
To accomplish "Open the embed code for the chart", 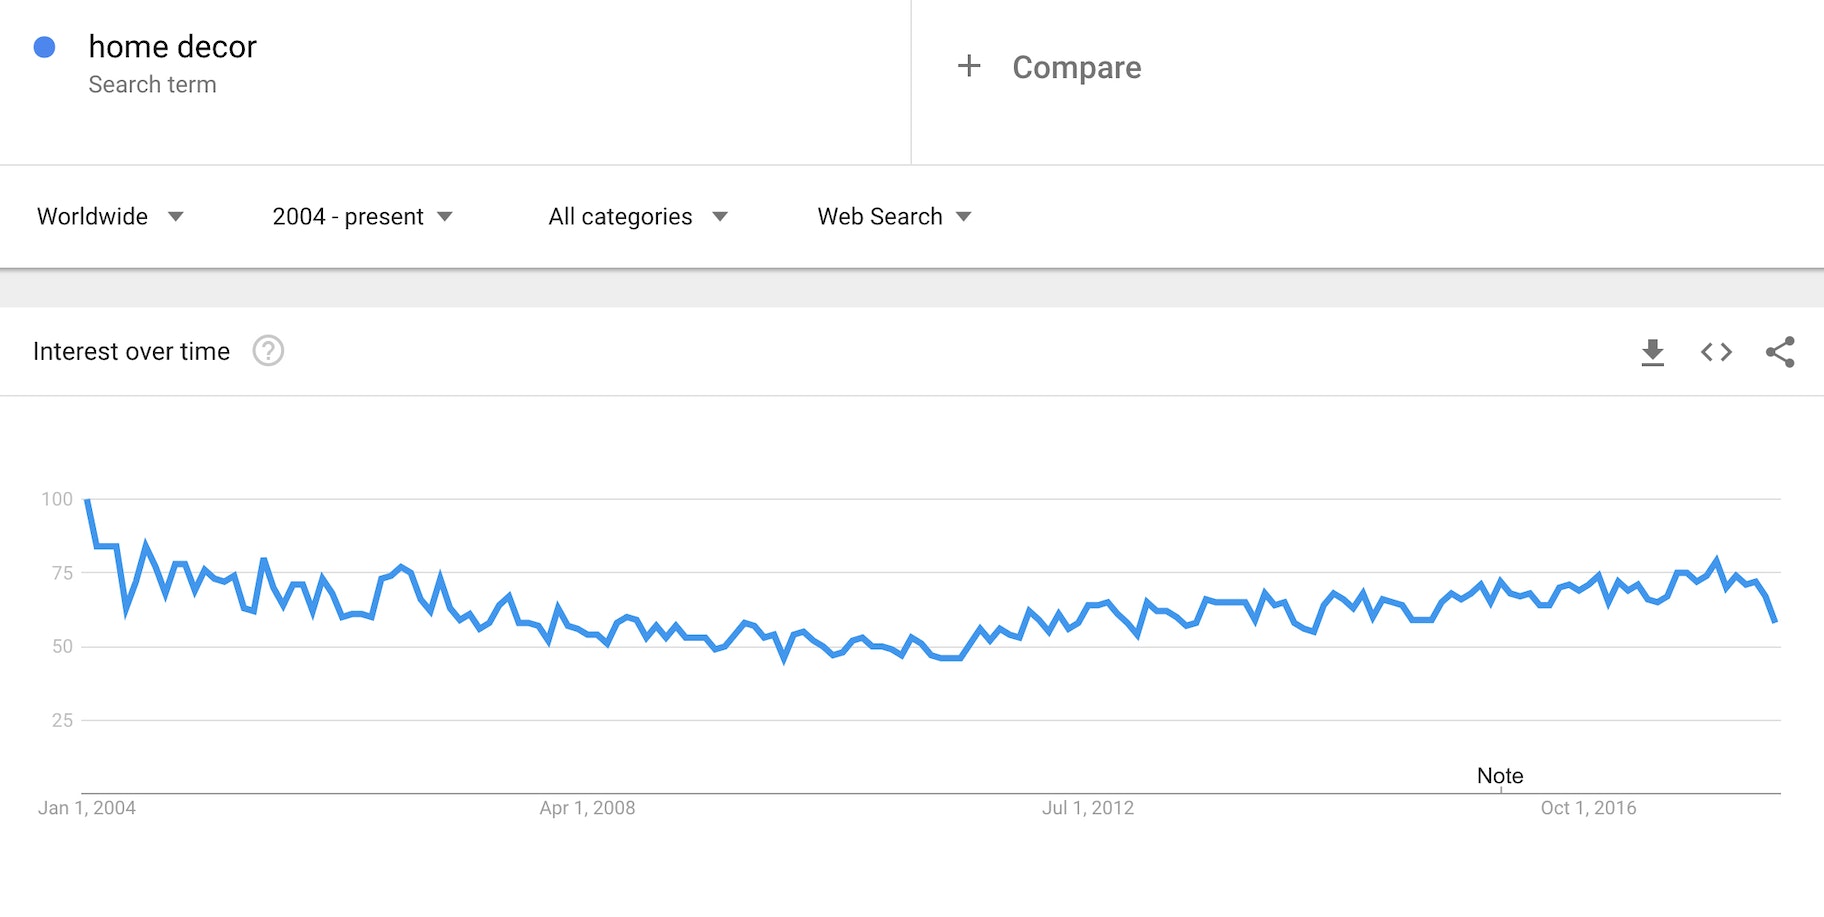I will (x=1716, y=351).
